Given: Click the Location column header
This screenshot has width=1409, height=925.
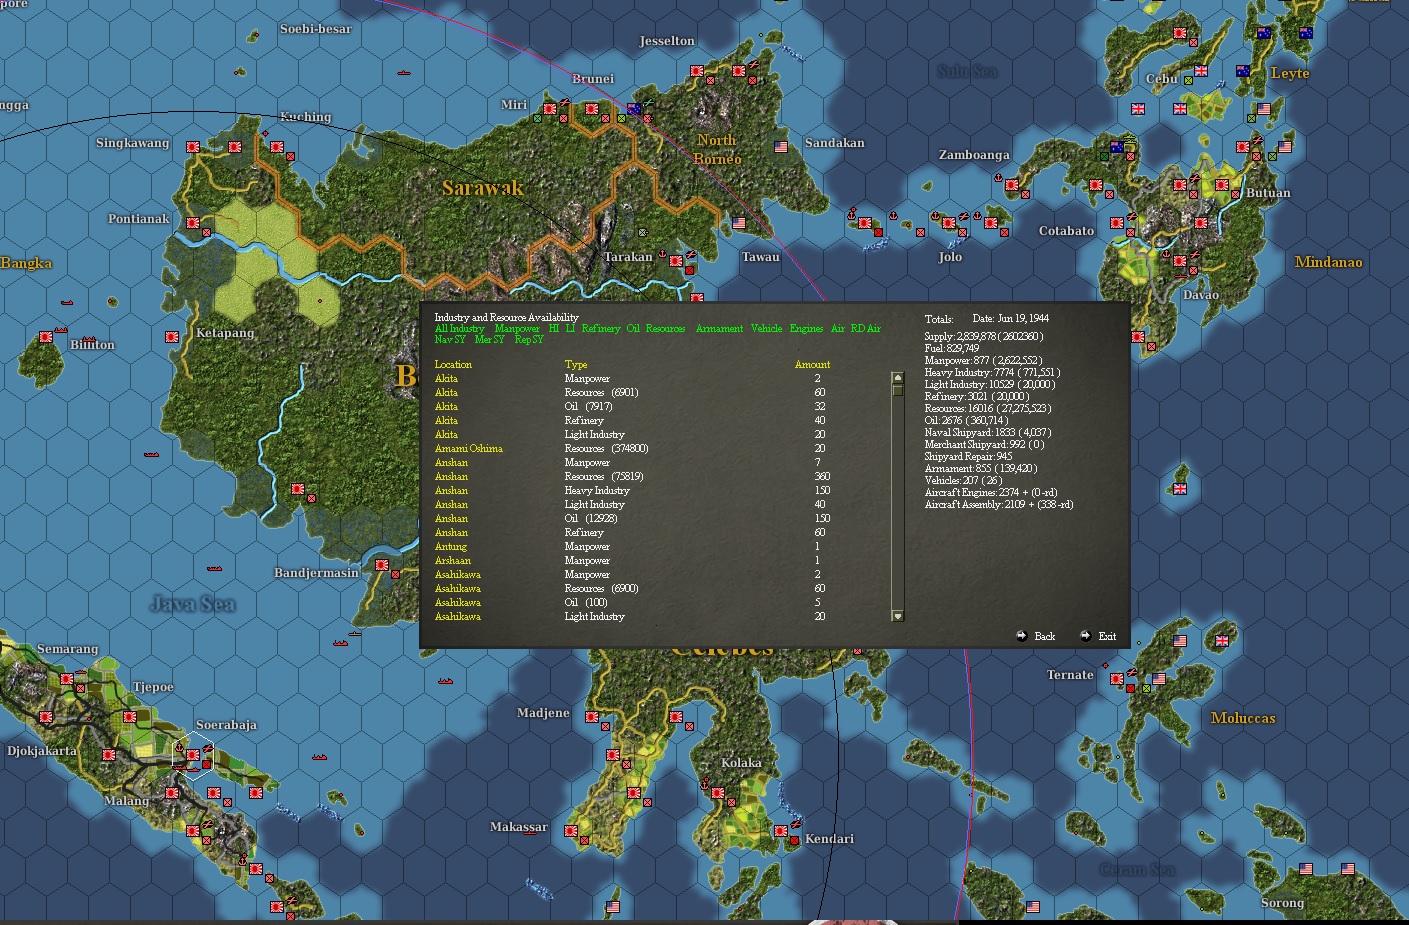Looking at the screenshot, I should pos(453,364).
